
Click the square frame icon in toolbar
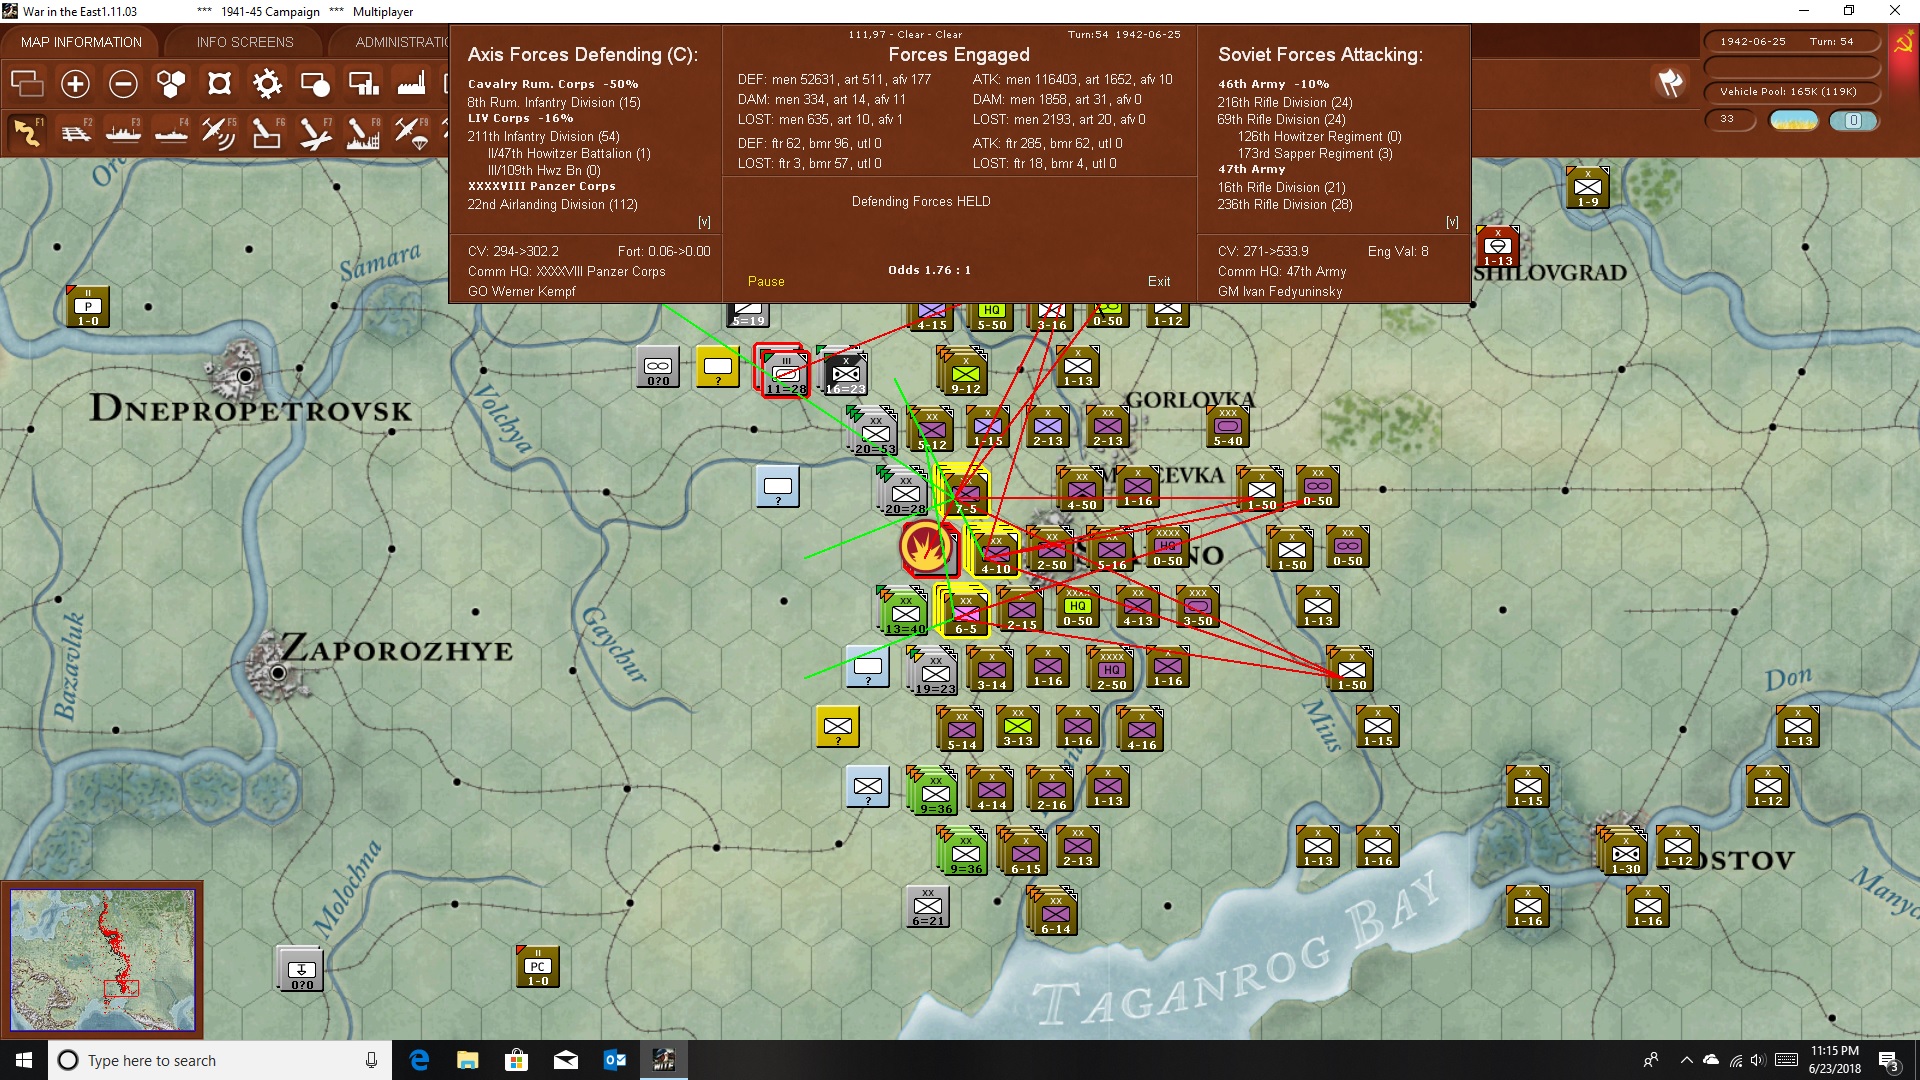click(219, 84)
